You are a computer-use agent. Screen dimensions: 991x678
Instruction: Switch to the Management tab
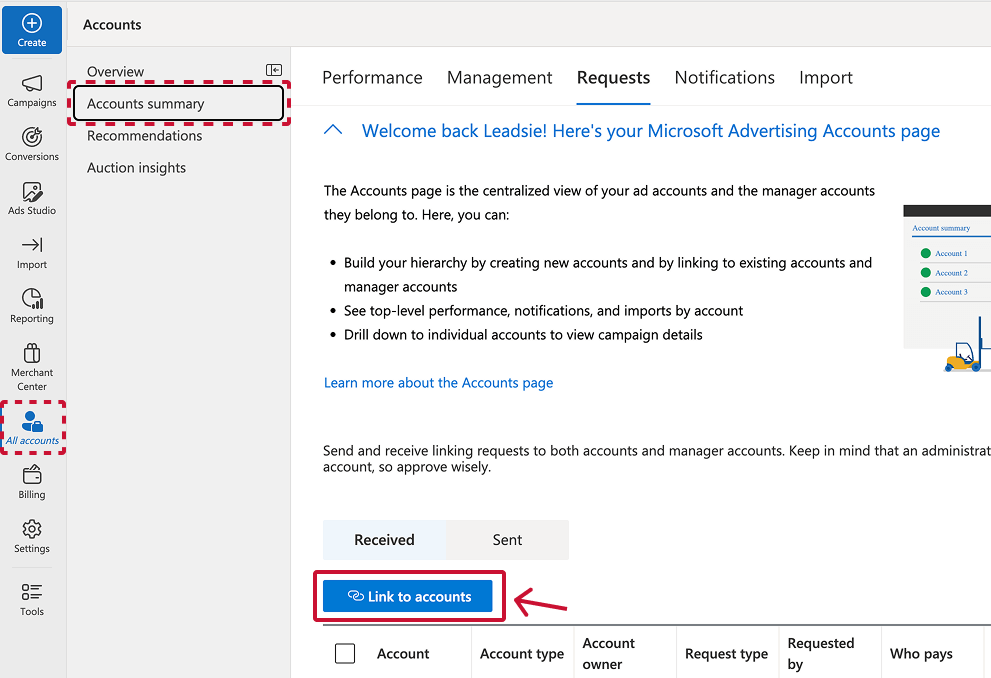point(499,78)
